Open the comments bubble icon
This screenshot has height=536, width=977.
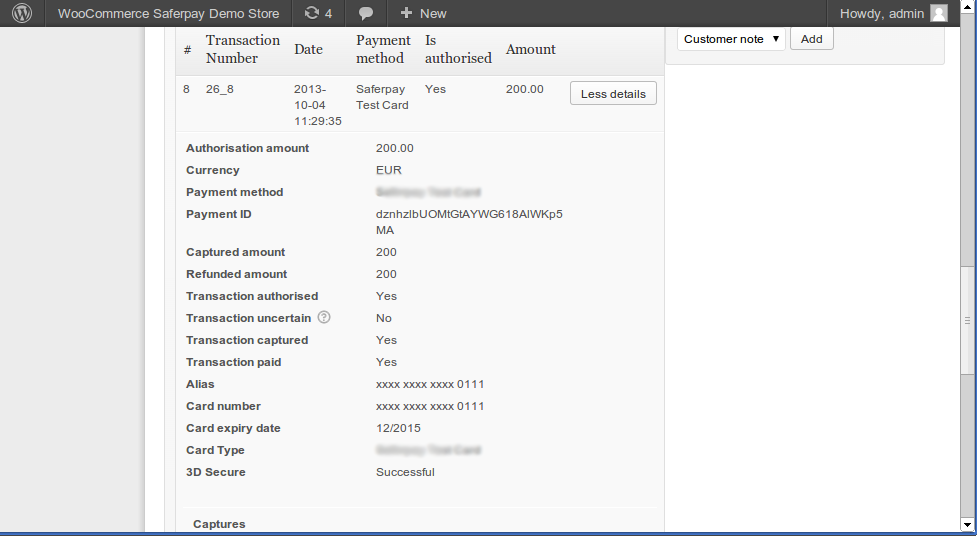tap(366, 13)
